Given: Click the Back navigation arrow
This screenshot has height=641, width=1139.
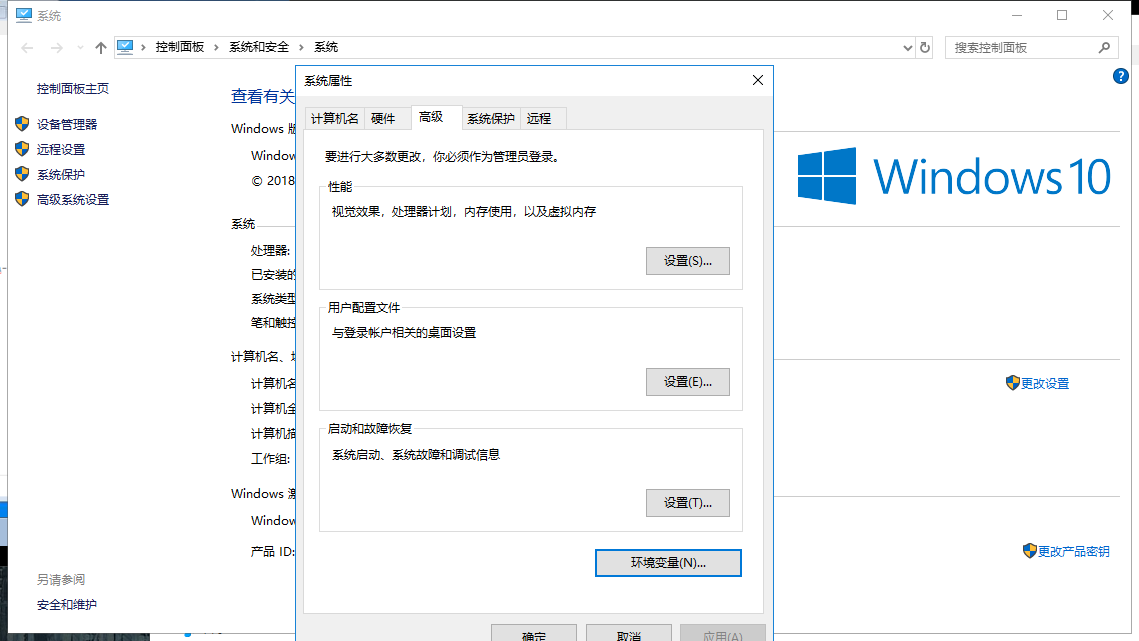Looking at the screenshot, I should tap(28, 47).
